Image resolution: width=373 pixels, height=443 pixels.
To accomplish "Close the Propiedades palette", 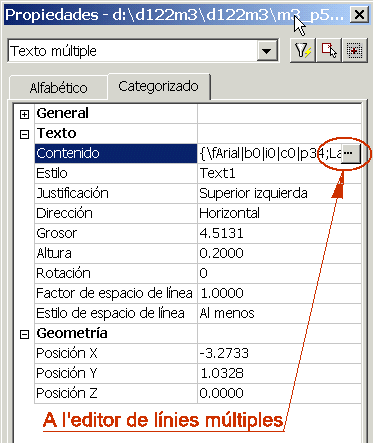I will pos(359,15).
